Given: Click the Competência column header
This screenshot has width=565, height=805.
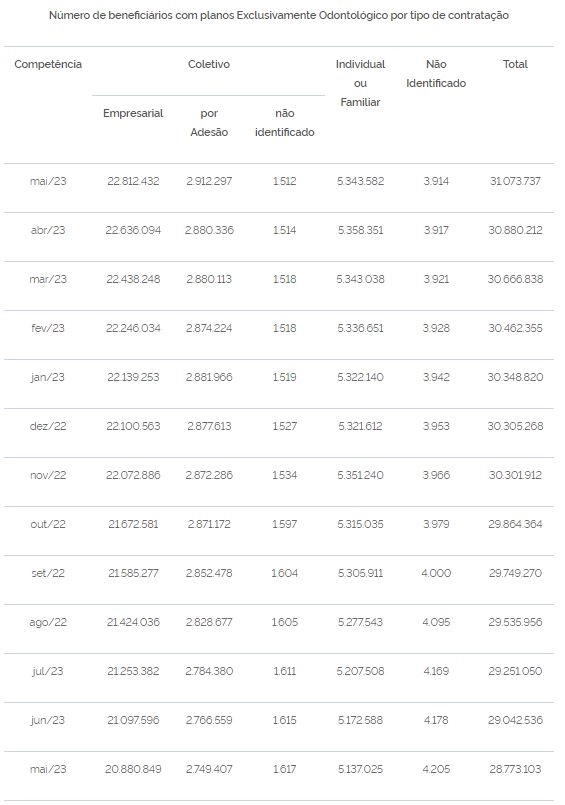Looking at the screenshot, I should click(48, 64).
